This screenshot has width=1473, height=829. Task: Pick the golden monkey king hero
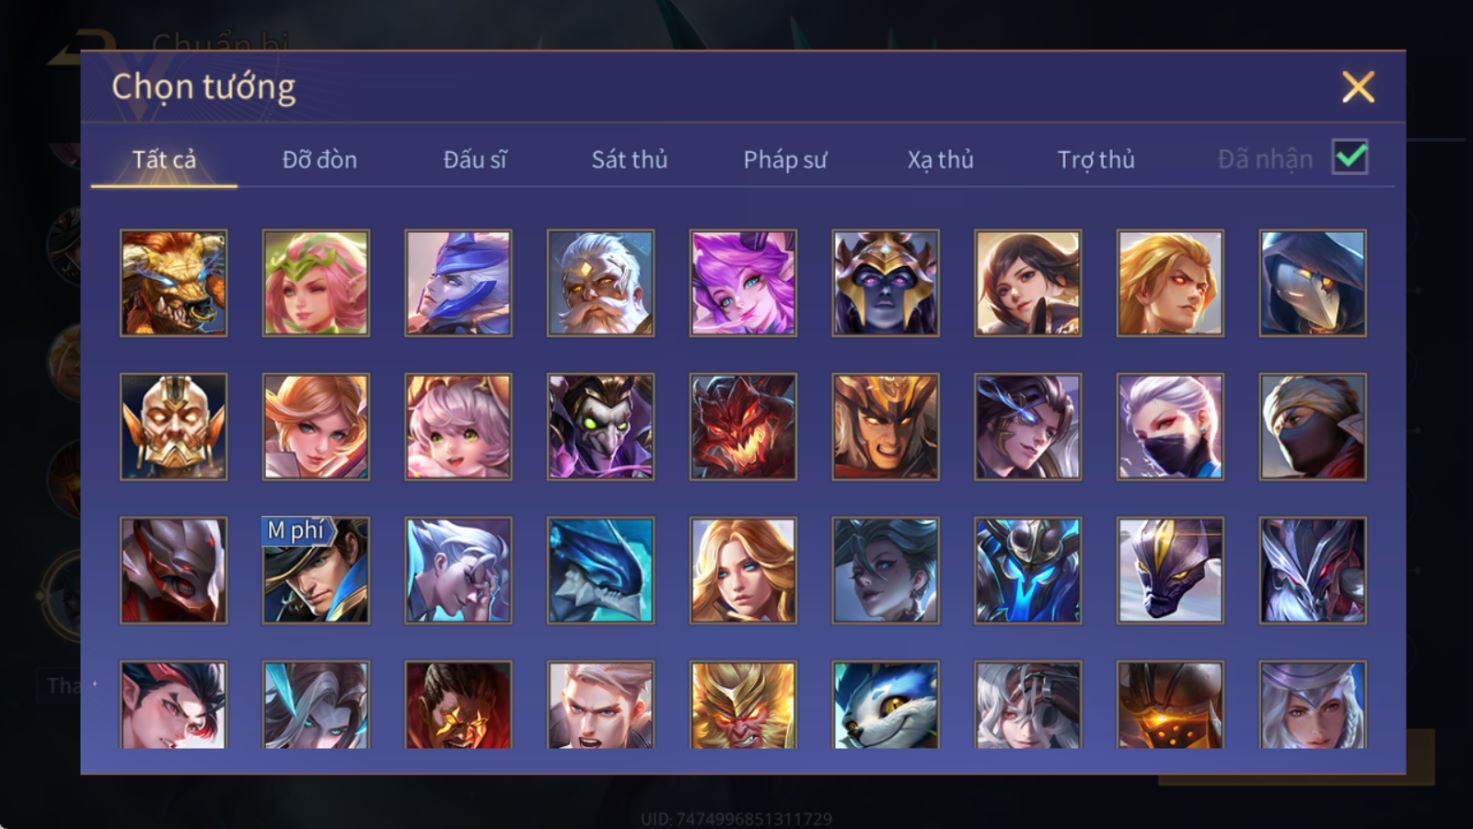coord(743,705)
